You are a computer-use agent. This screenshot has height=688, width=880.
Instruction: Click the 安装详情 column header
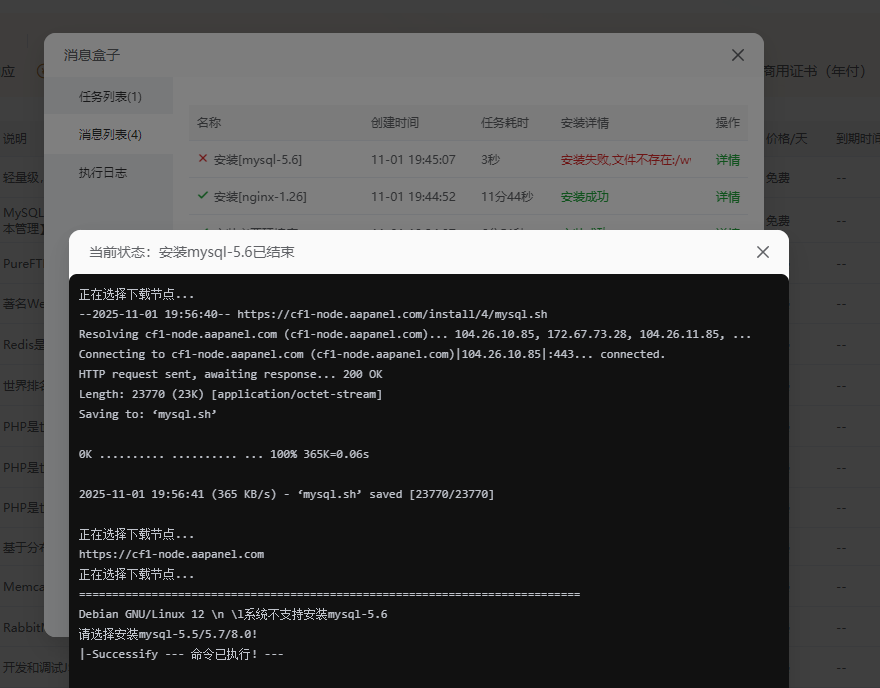[584, 122]
